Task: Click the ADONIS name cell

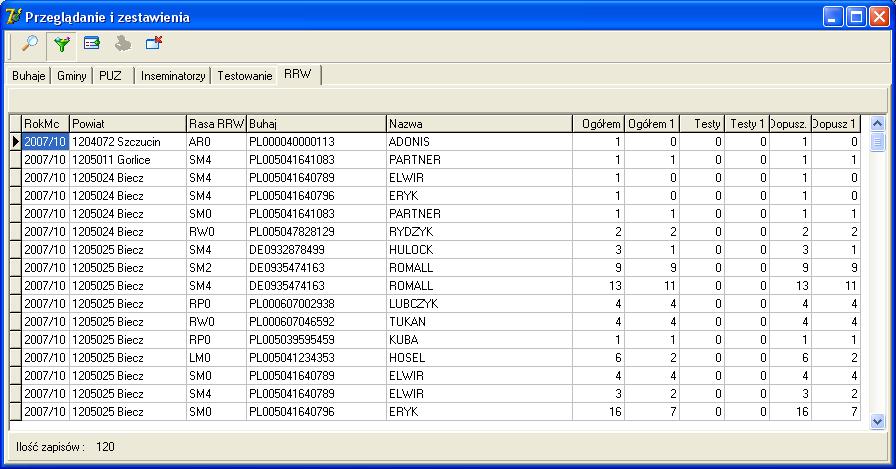Action: tap(479, 142)
